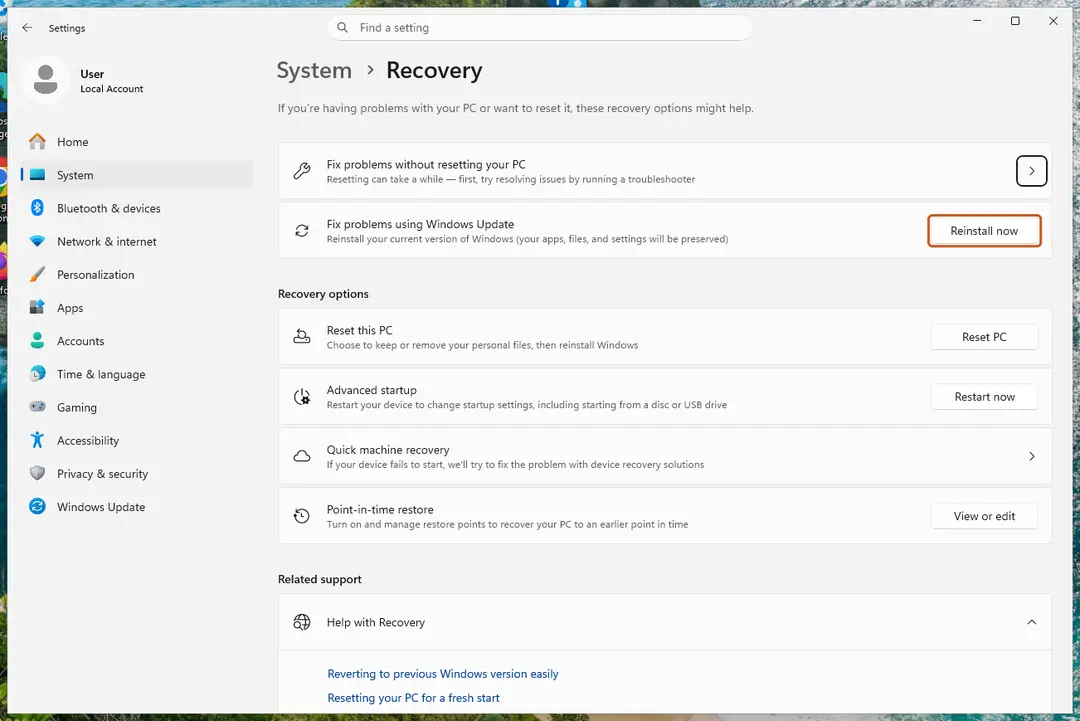The height and width of the screenshot is (721, 1080).
Task: Open Time & language settings
Action: tap(101, 374)
